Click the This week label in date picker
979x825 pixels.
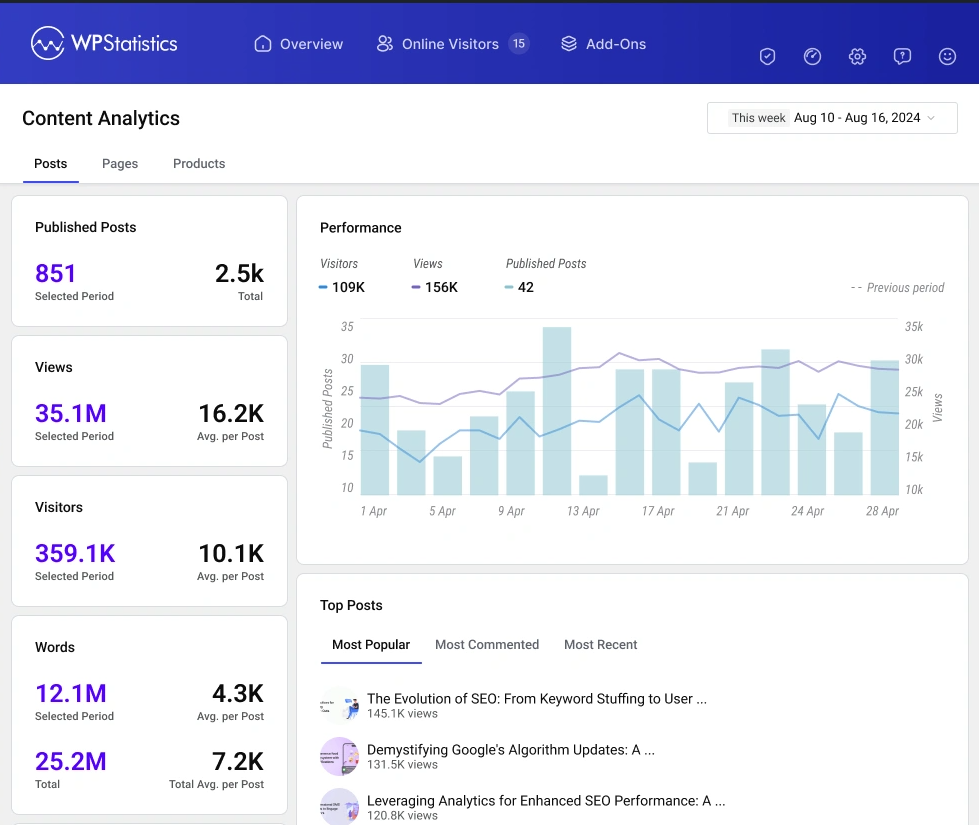(759, 118)
